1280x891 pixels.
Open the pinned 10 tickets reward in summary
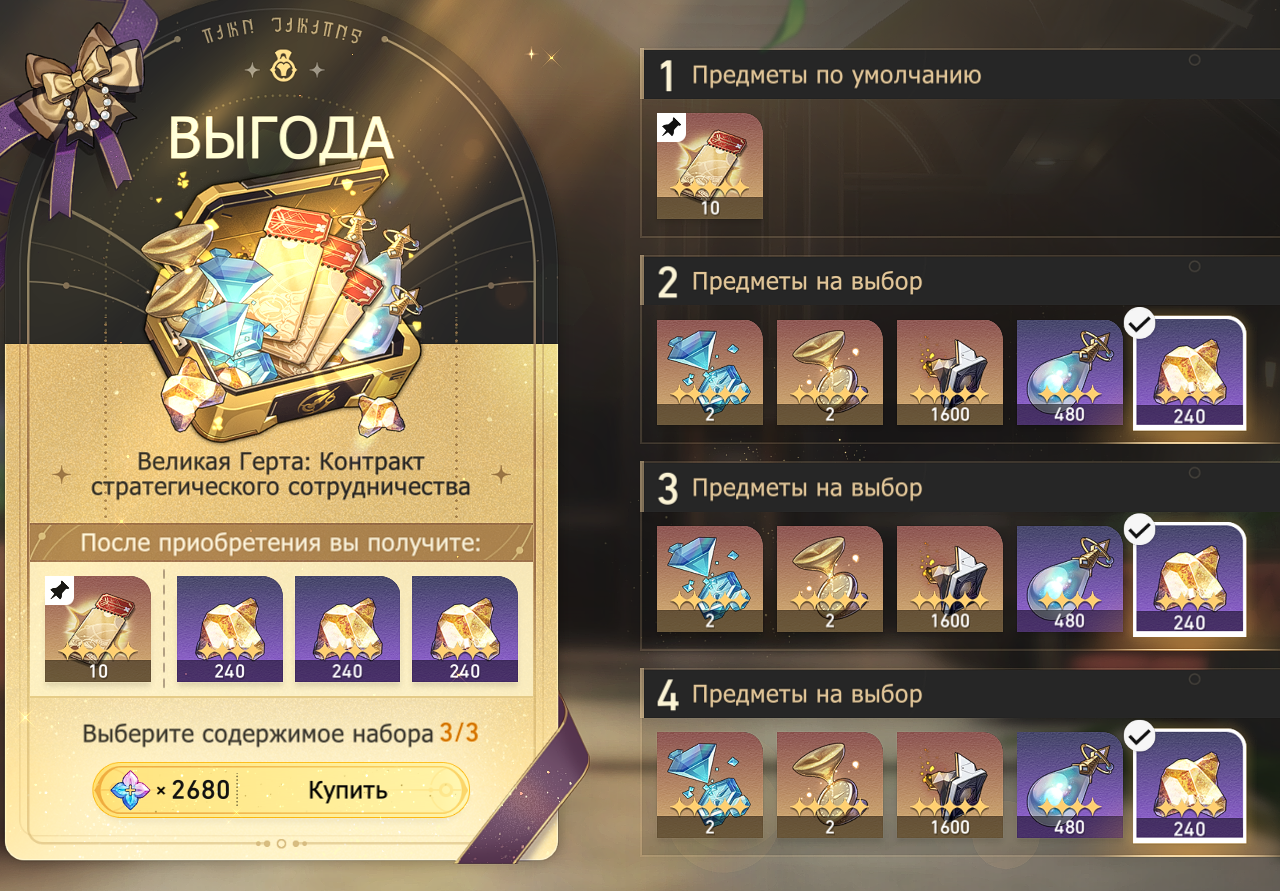[98, 629]
